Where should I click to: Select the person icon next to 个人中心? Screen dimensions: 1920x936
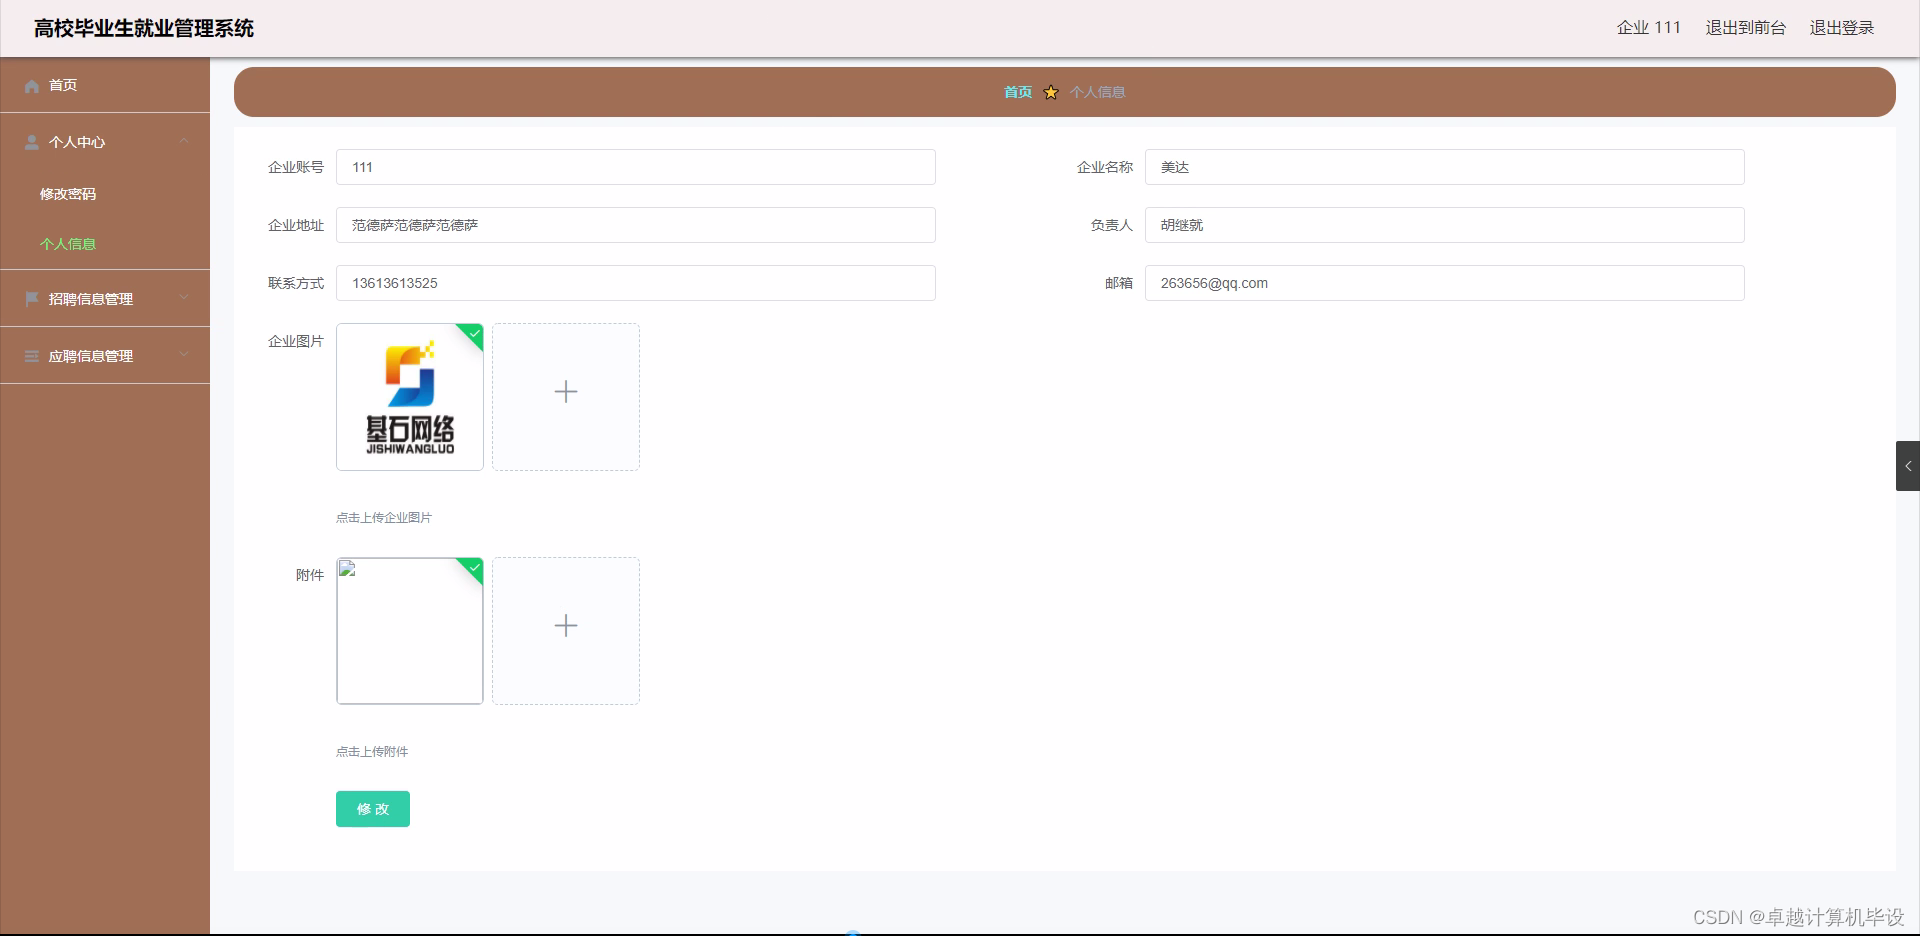pyautogui.click(x=31, y=142)
